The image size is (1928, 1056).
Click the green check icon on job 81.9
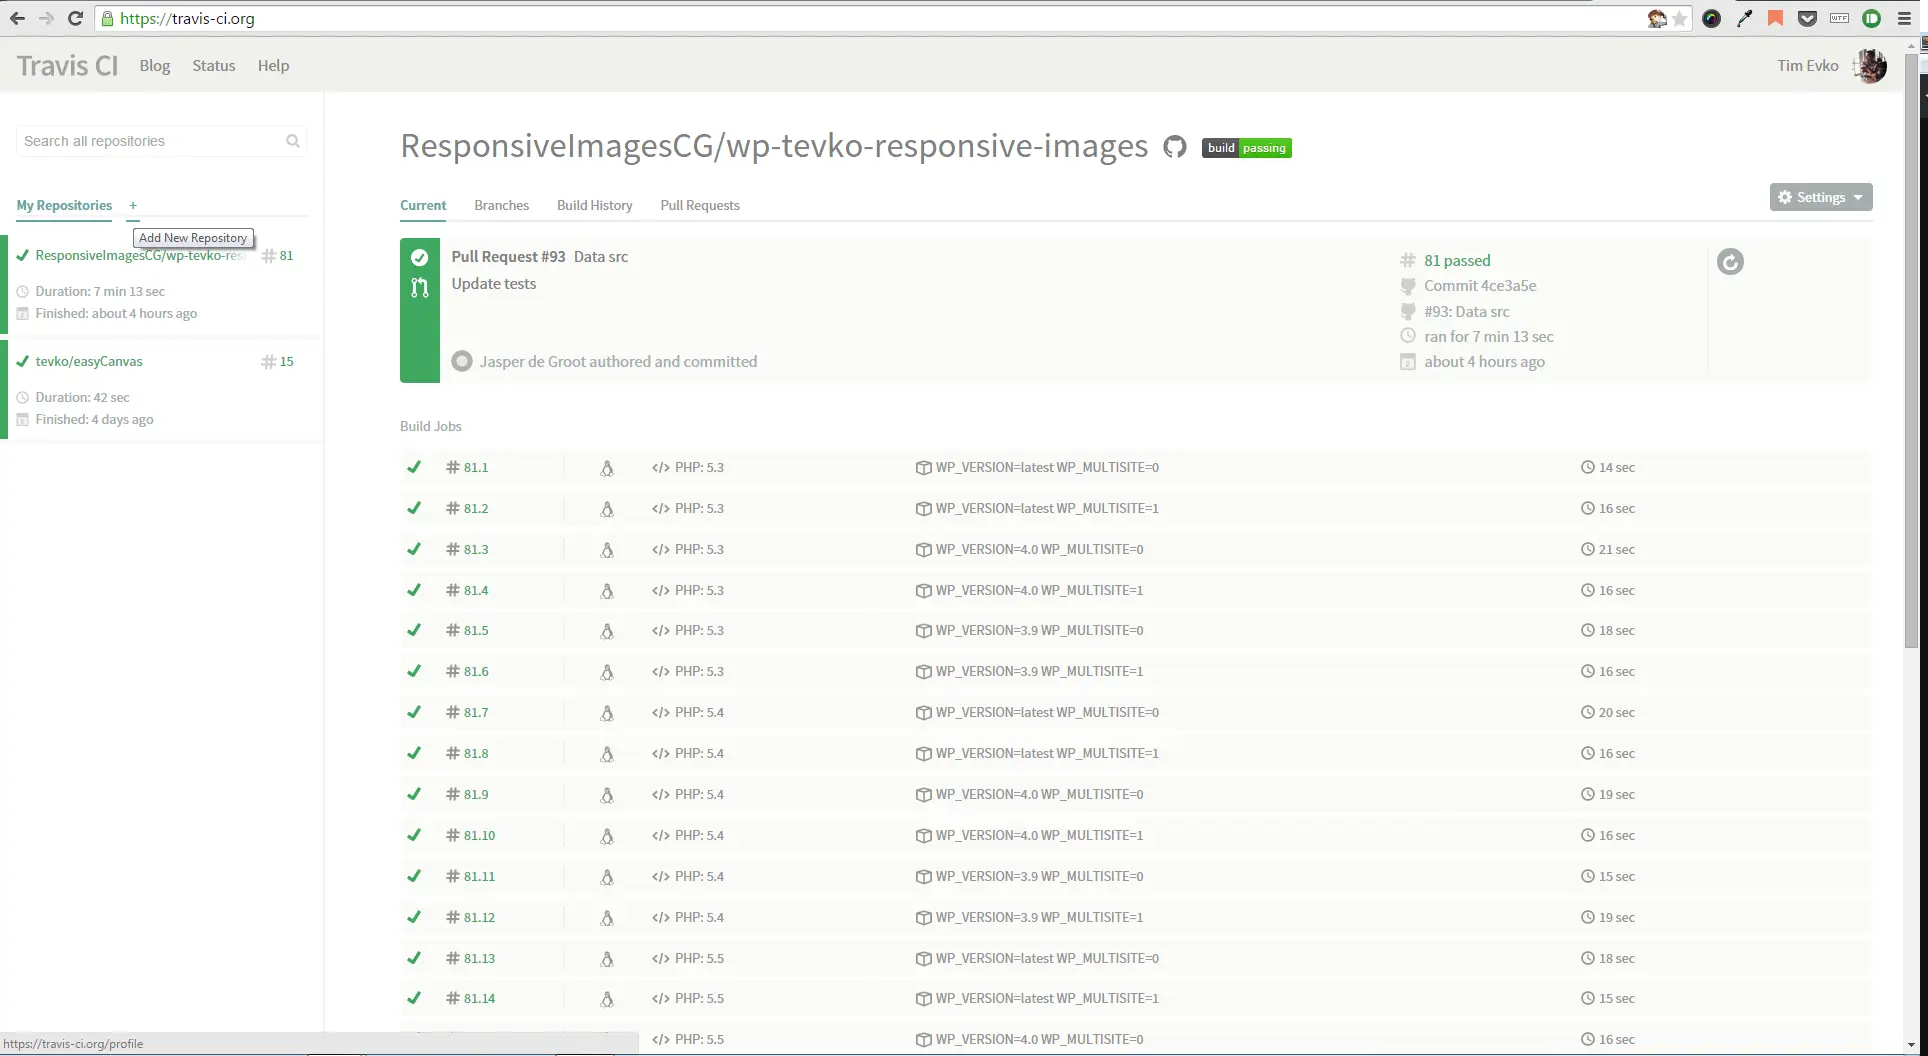tap(414, 794)
